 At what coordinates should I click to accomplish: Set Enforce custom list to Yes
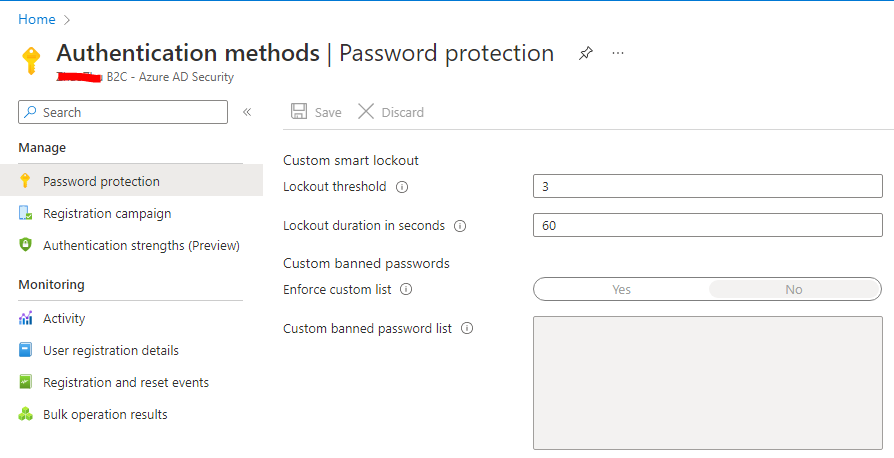[x=621, y=289]
